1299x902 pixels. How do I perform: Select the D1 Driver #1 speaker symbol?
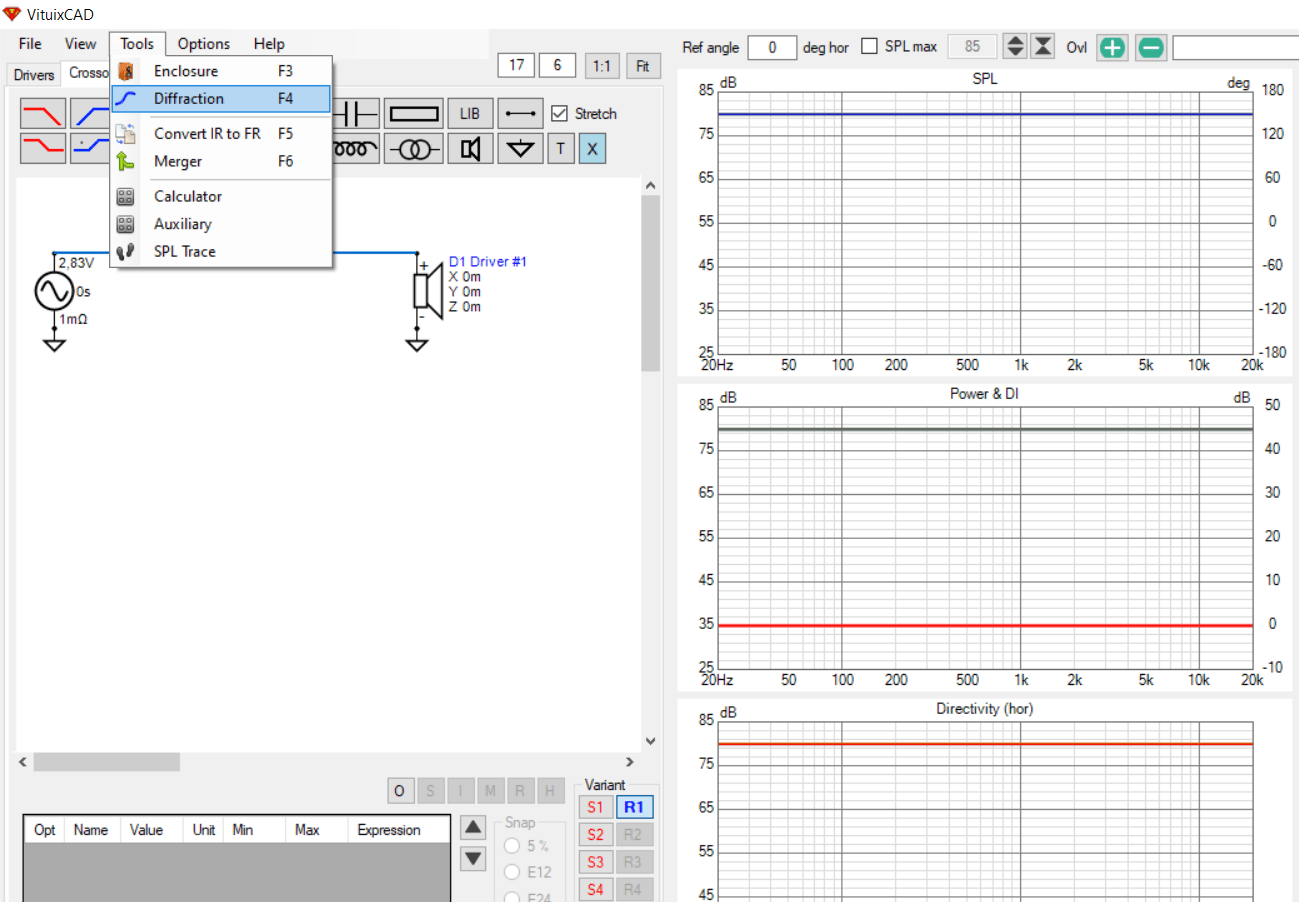pyautogui.click(x=427, y=290)
